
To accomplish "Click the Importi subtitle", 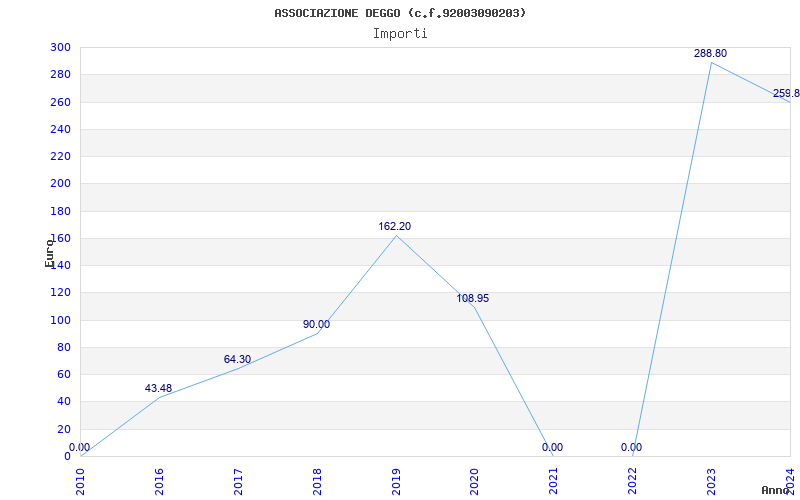I will 400,34.
